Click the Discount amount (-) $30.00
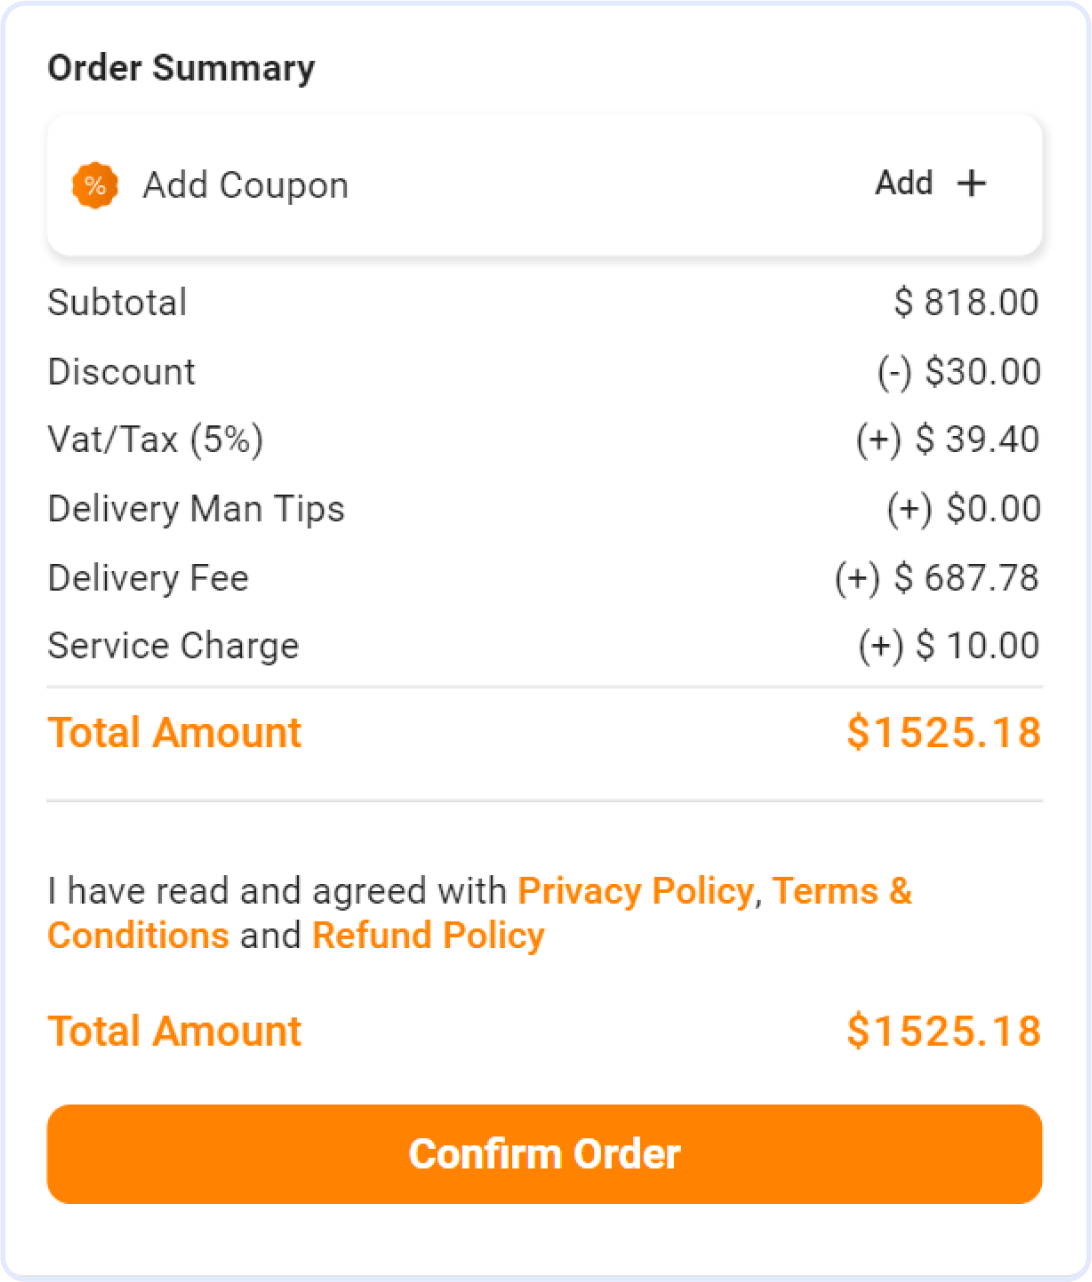 point(959,372)
